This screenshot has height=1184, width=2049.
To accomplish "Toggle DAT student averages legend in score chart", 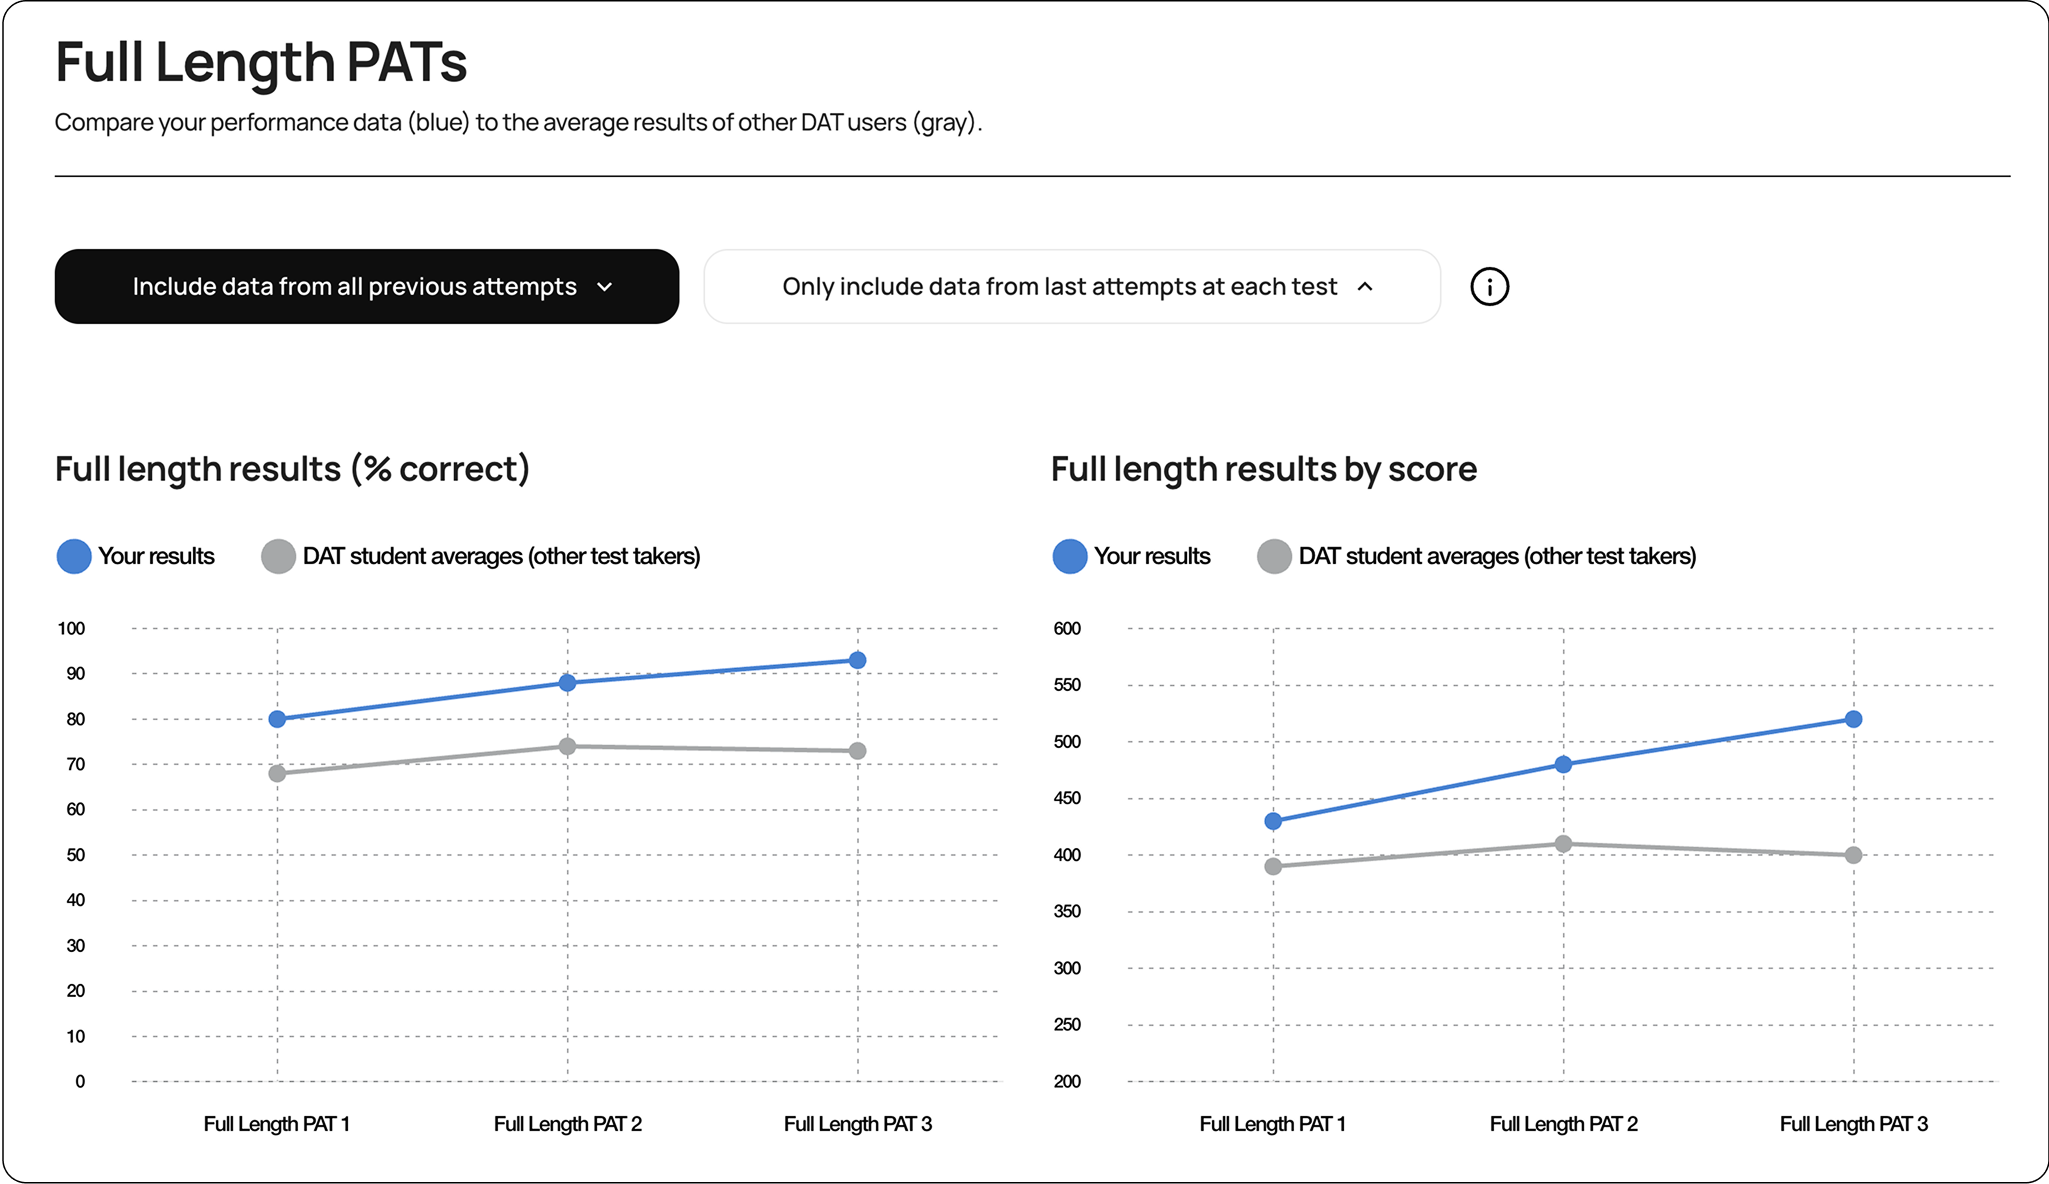I will pos(1477,556).
